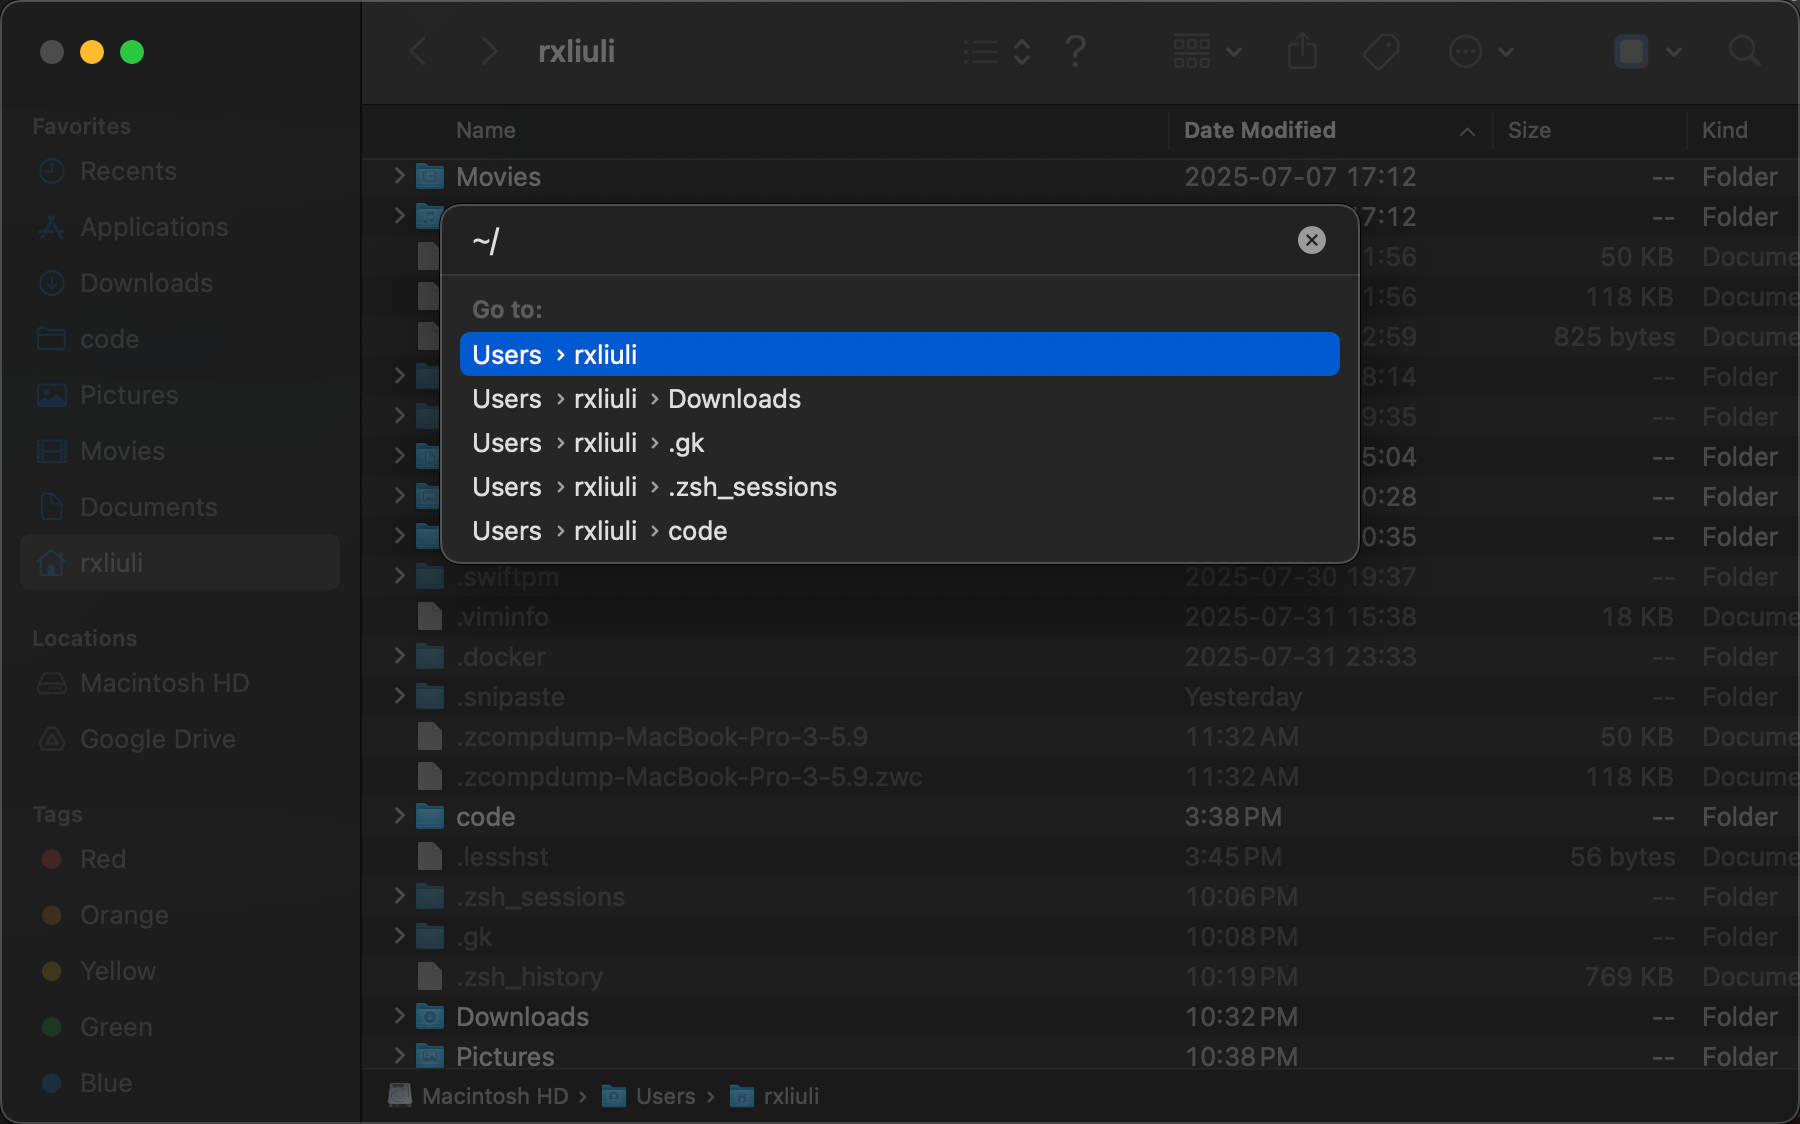
Task: Choose the Users › rxliuli › Downloads suggestion
Action: coord(899,399)
